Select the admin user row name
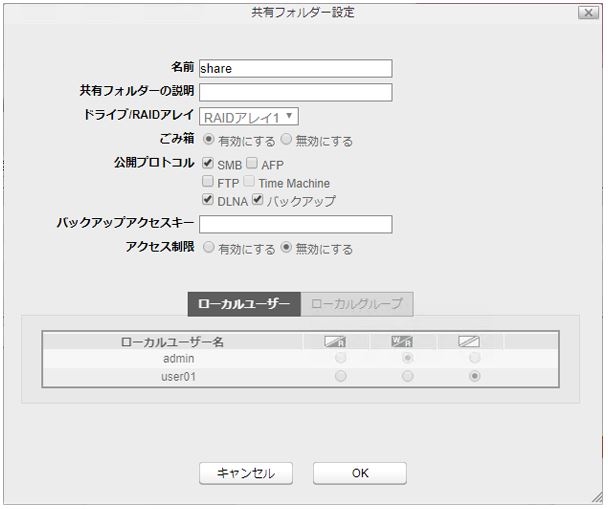608x509 pixels. click(x=179, y=358)
